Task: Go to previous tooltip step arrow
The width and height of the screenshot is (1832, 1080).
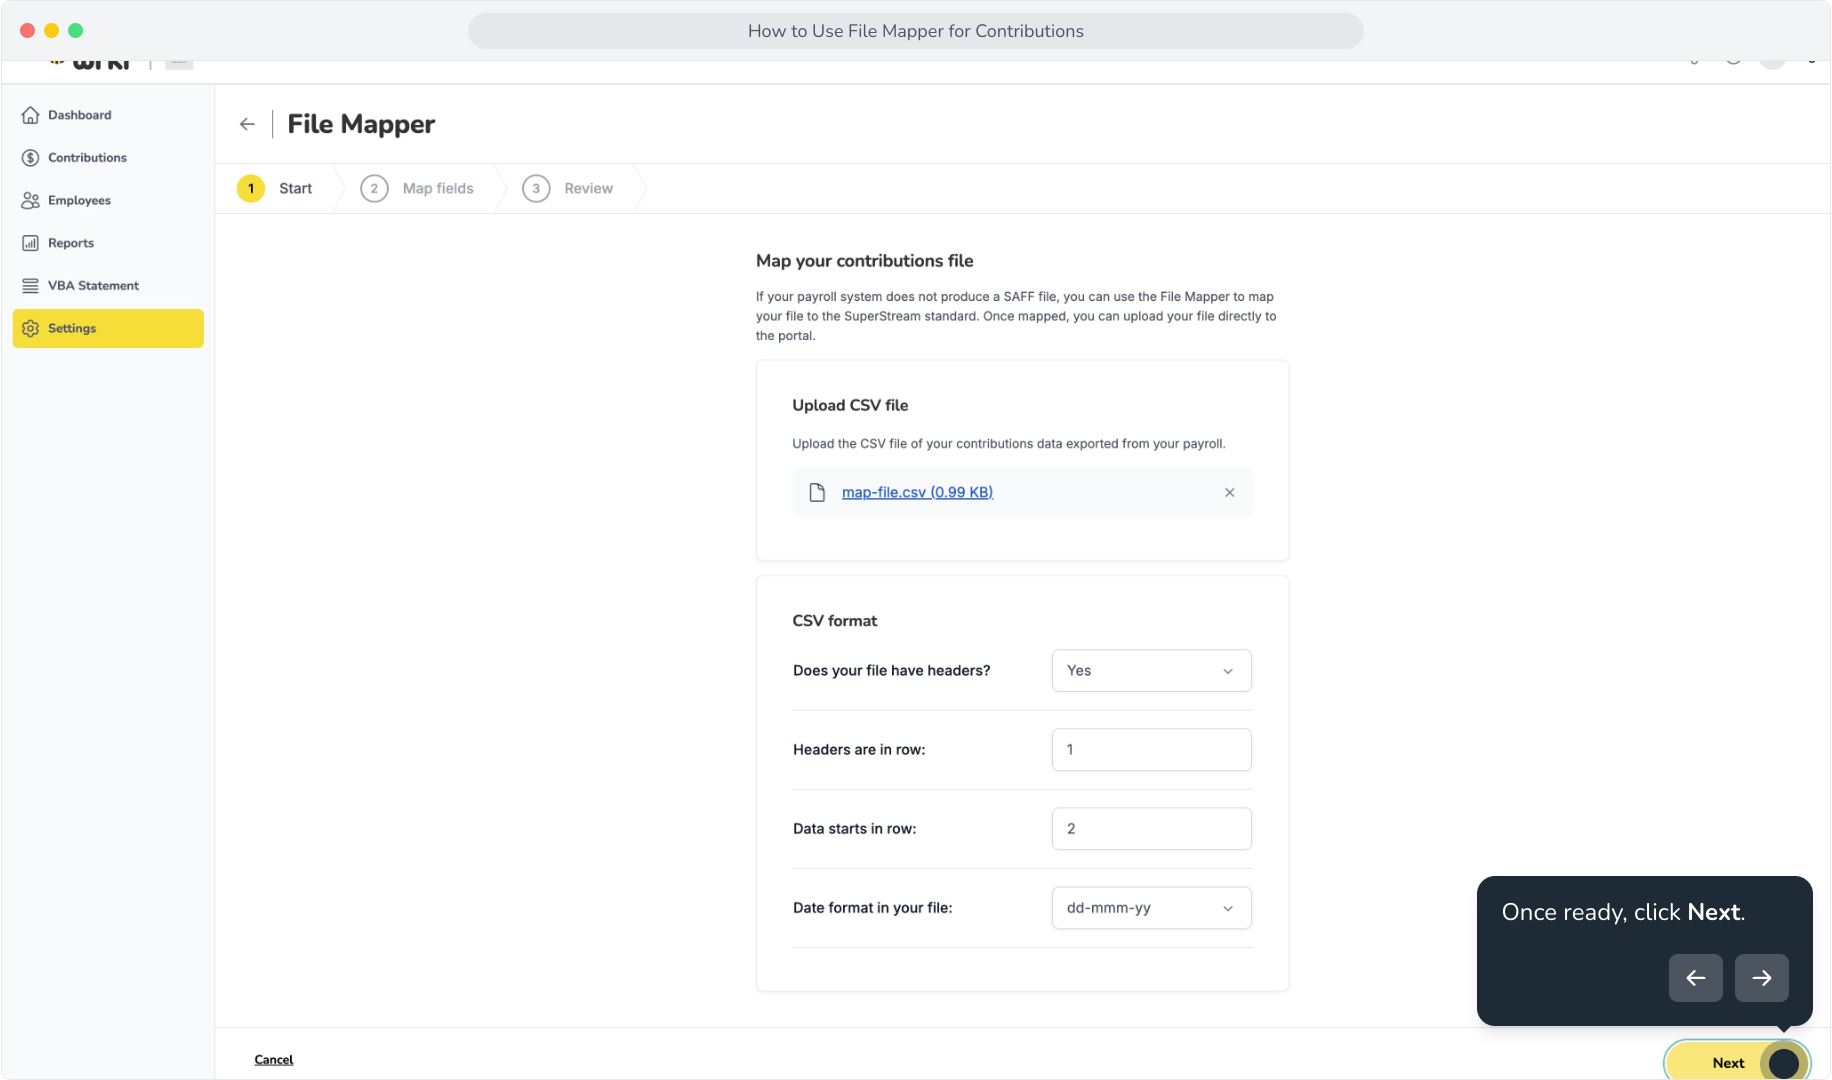Action: [x=1696, y=978]
